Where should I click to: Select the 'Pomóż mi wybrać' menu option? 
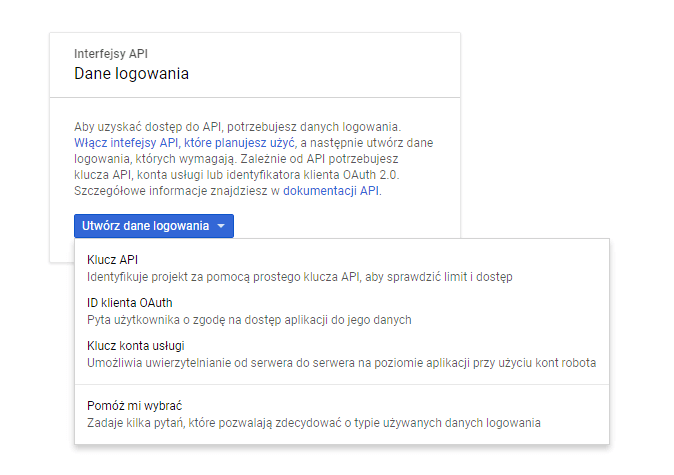click(x=342, y=414)
